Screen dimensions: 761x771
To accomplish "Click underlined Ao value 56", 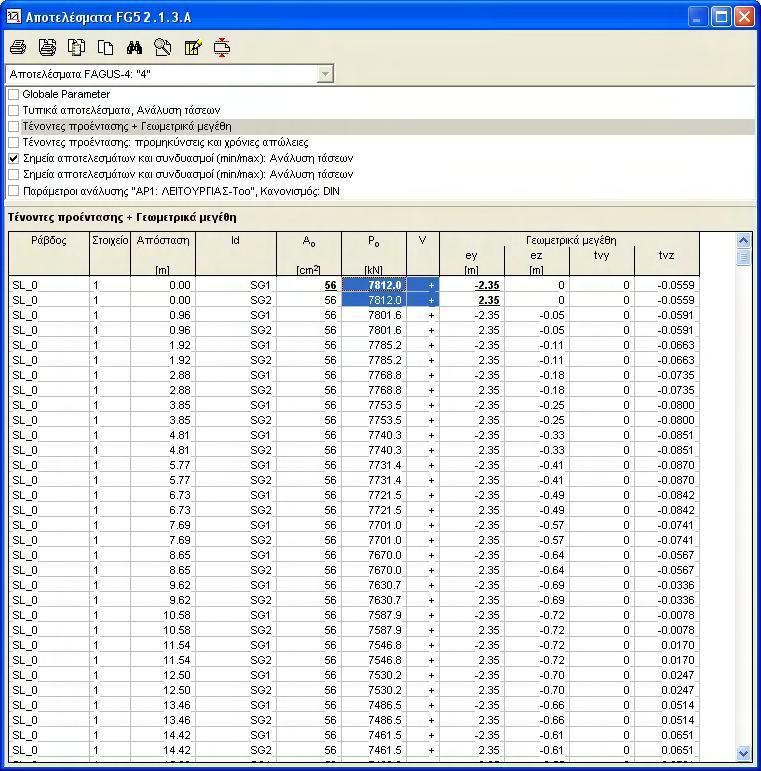I will pyautogui.click(x=330, y=285).
